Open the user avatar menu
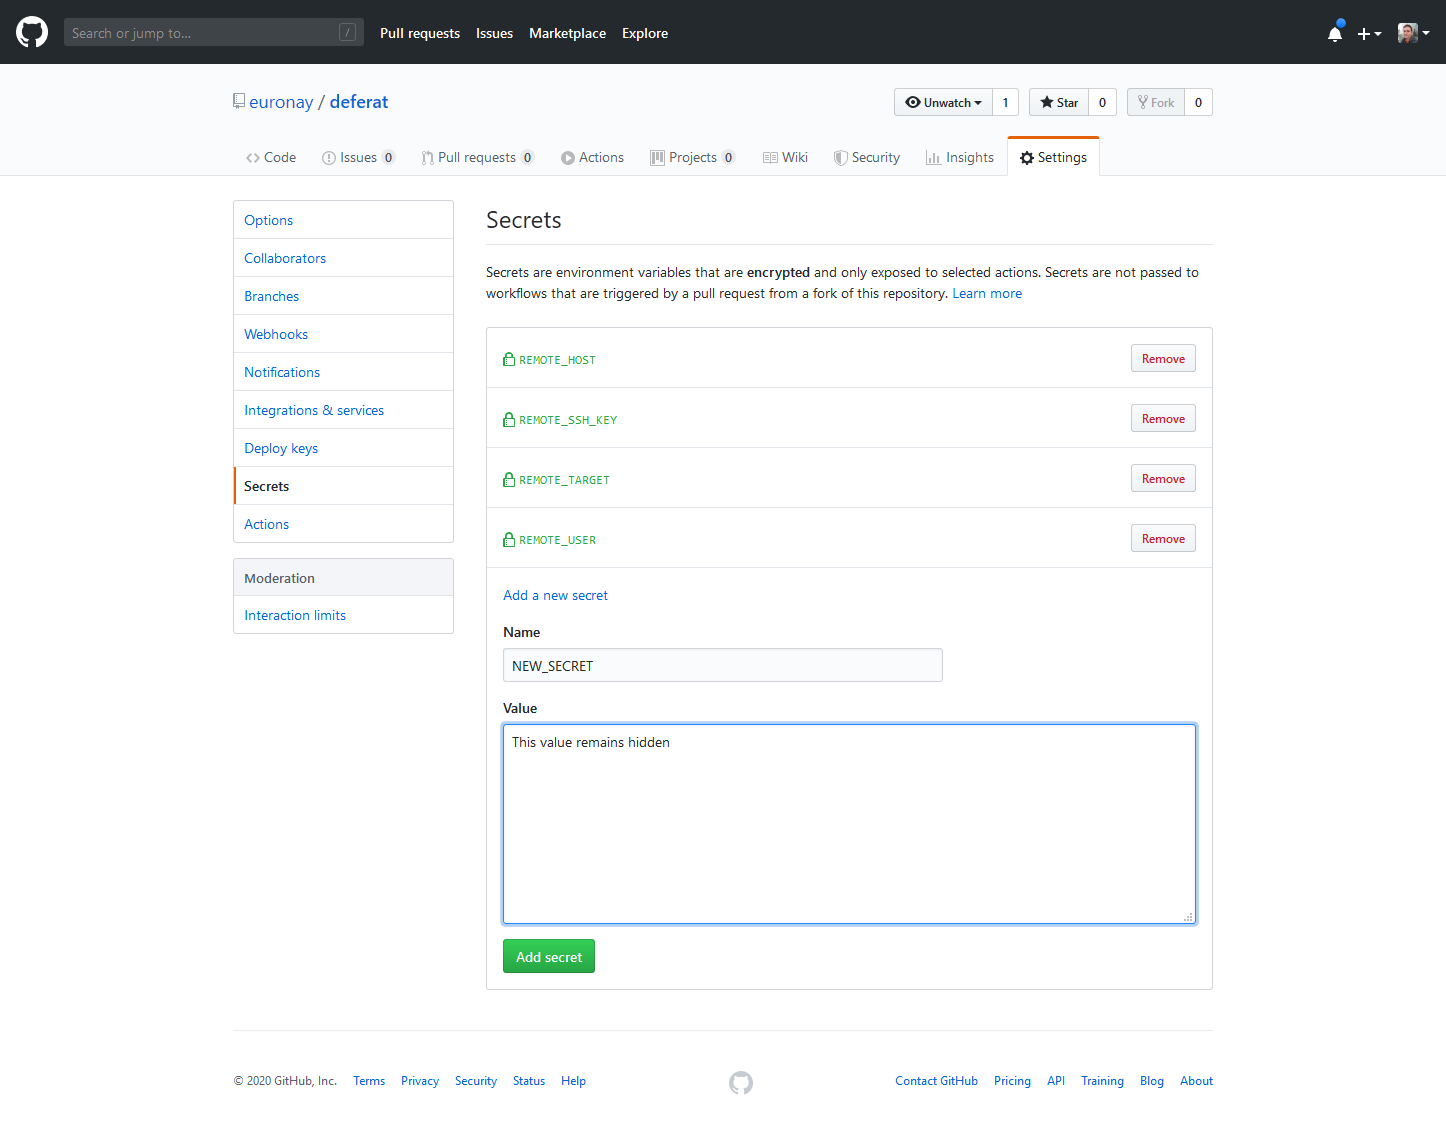 1413,33
